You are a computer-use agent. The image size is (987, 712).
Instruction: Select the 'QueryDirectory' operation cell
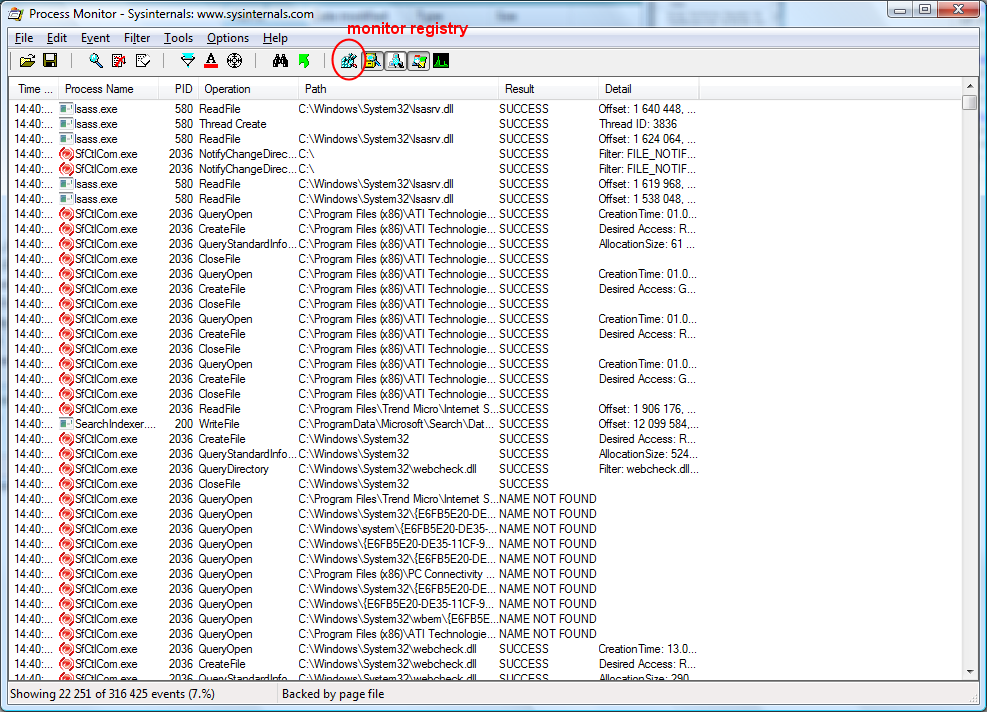[x=233, y=469]
